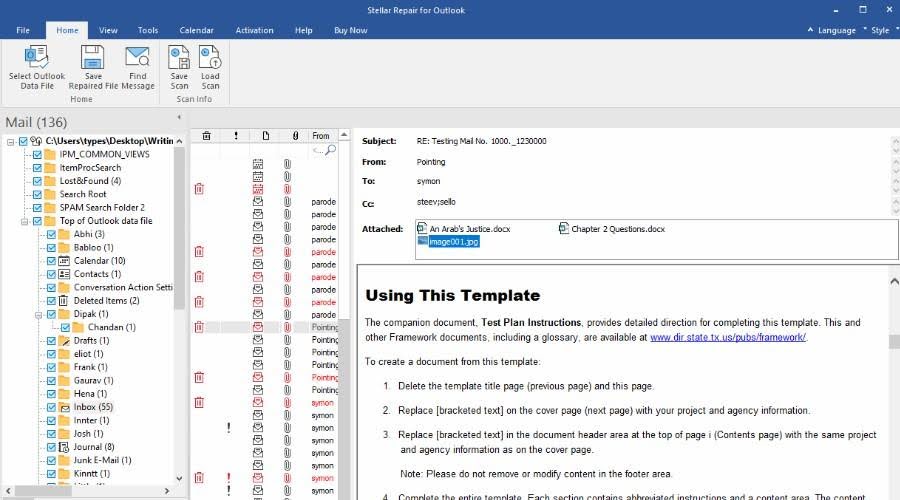This screenshot has height=500, width=900.
Task: Click message list scroll up arrow
Action: pyautogui.click(x=344, y=135)
